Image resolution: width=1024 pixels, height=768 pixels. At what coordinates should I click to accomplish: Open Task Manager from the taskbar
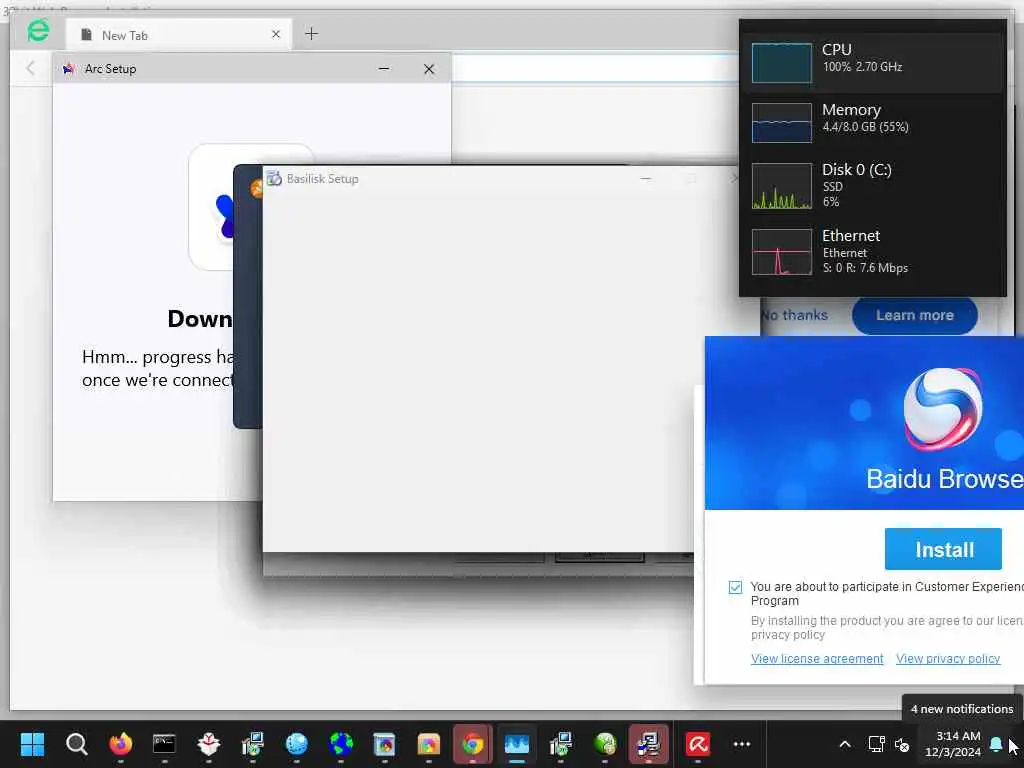click(517, 744)
